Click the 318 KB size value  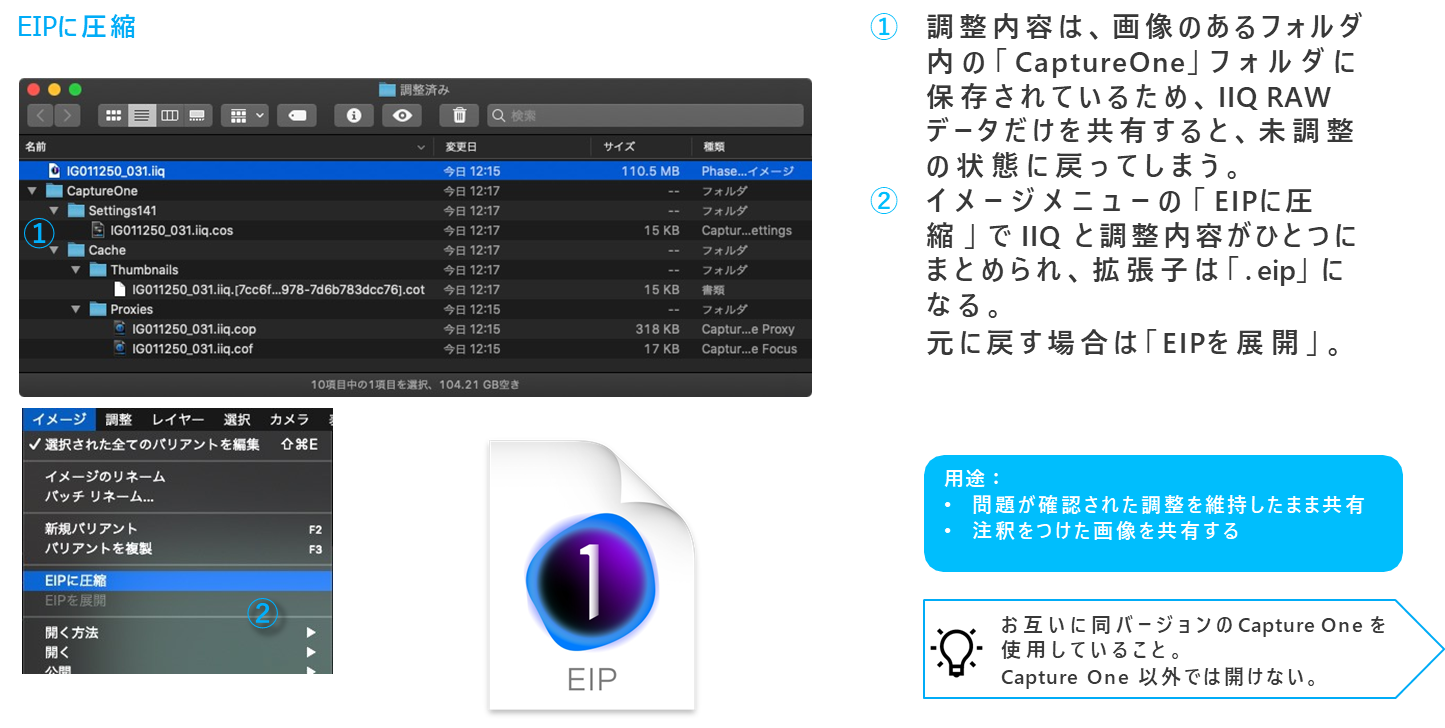pos(658,329)
